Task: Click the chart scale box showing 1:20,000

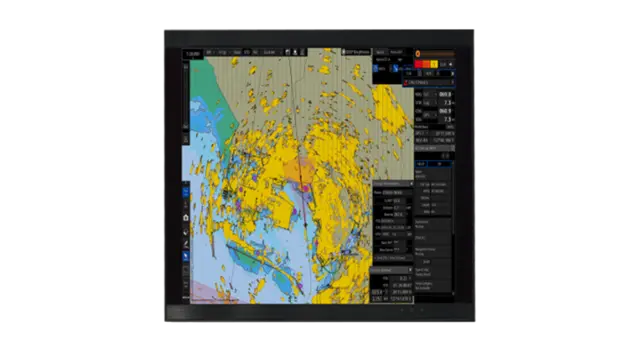Action: pos(192,54)
